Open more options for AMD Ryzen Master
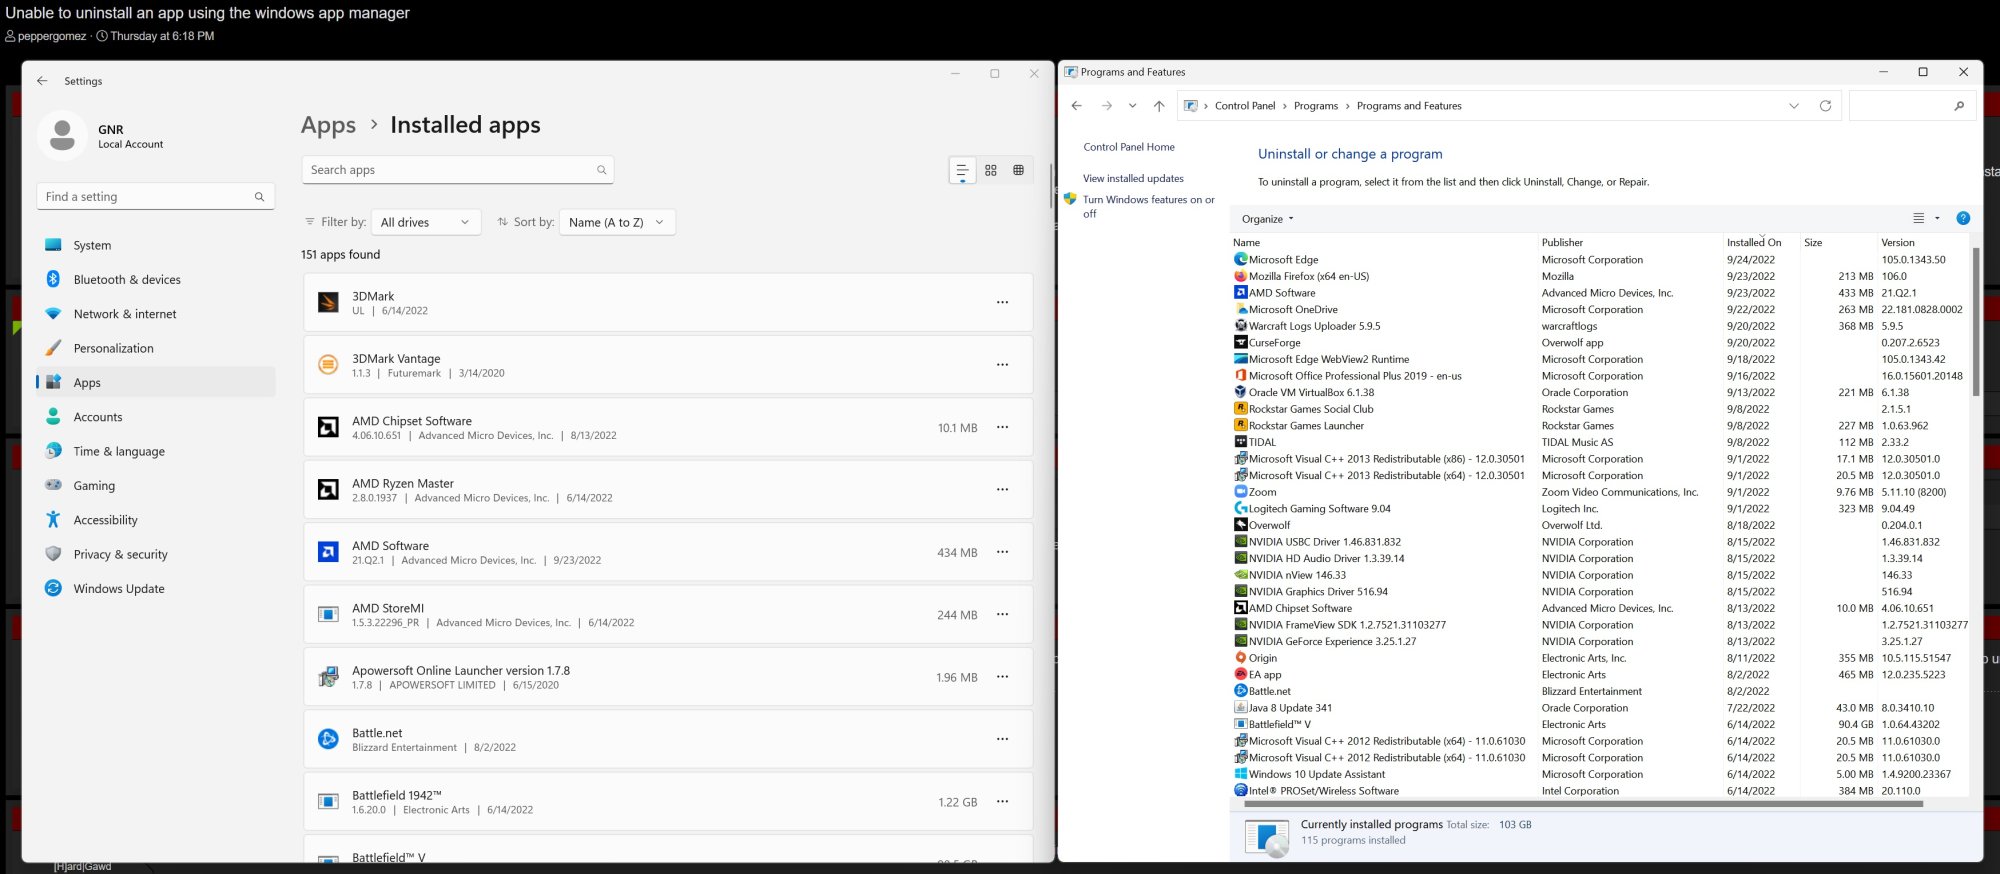 [x=1002, y=490]
